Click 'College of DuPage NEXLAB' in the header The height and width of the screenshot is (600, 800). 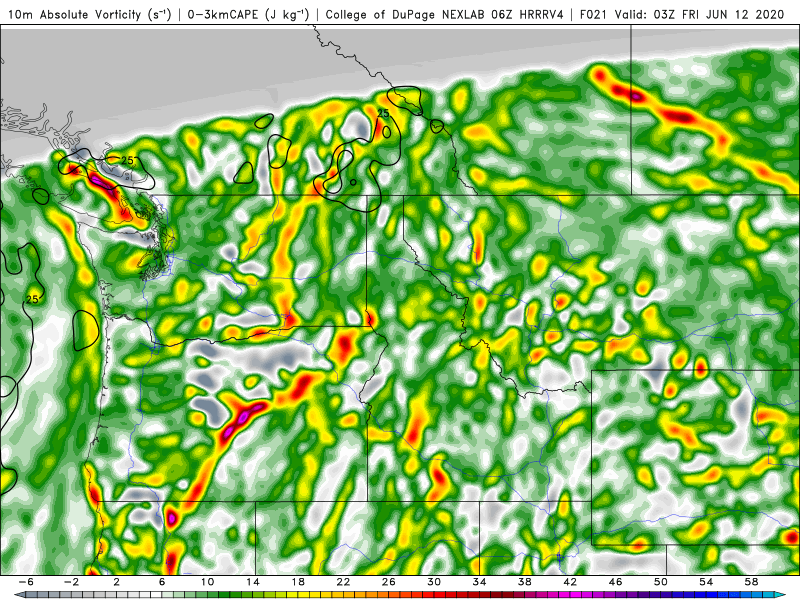tap(406, 14)
